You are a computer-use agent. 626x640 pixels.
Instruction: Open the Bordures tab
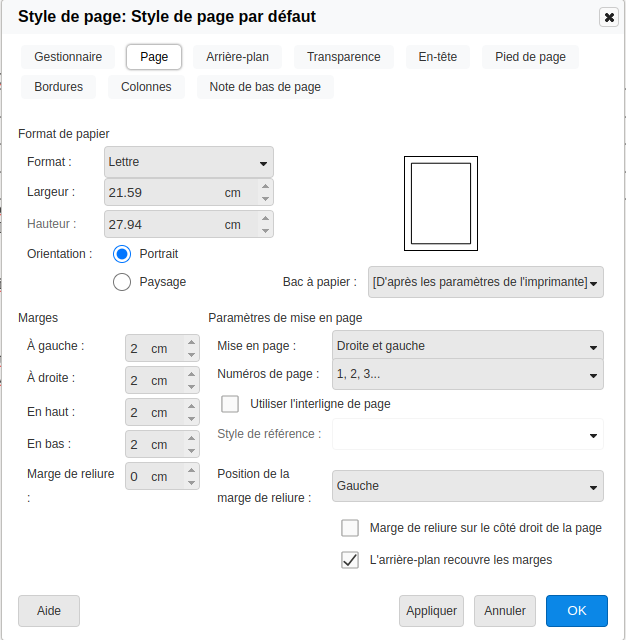(x=58, y=87)
